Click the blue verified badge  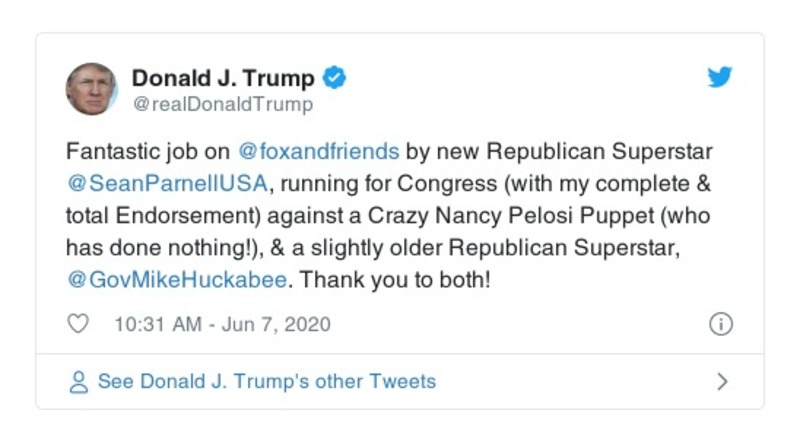click(336, 77)
